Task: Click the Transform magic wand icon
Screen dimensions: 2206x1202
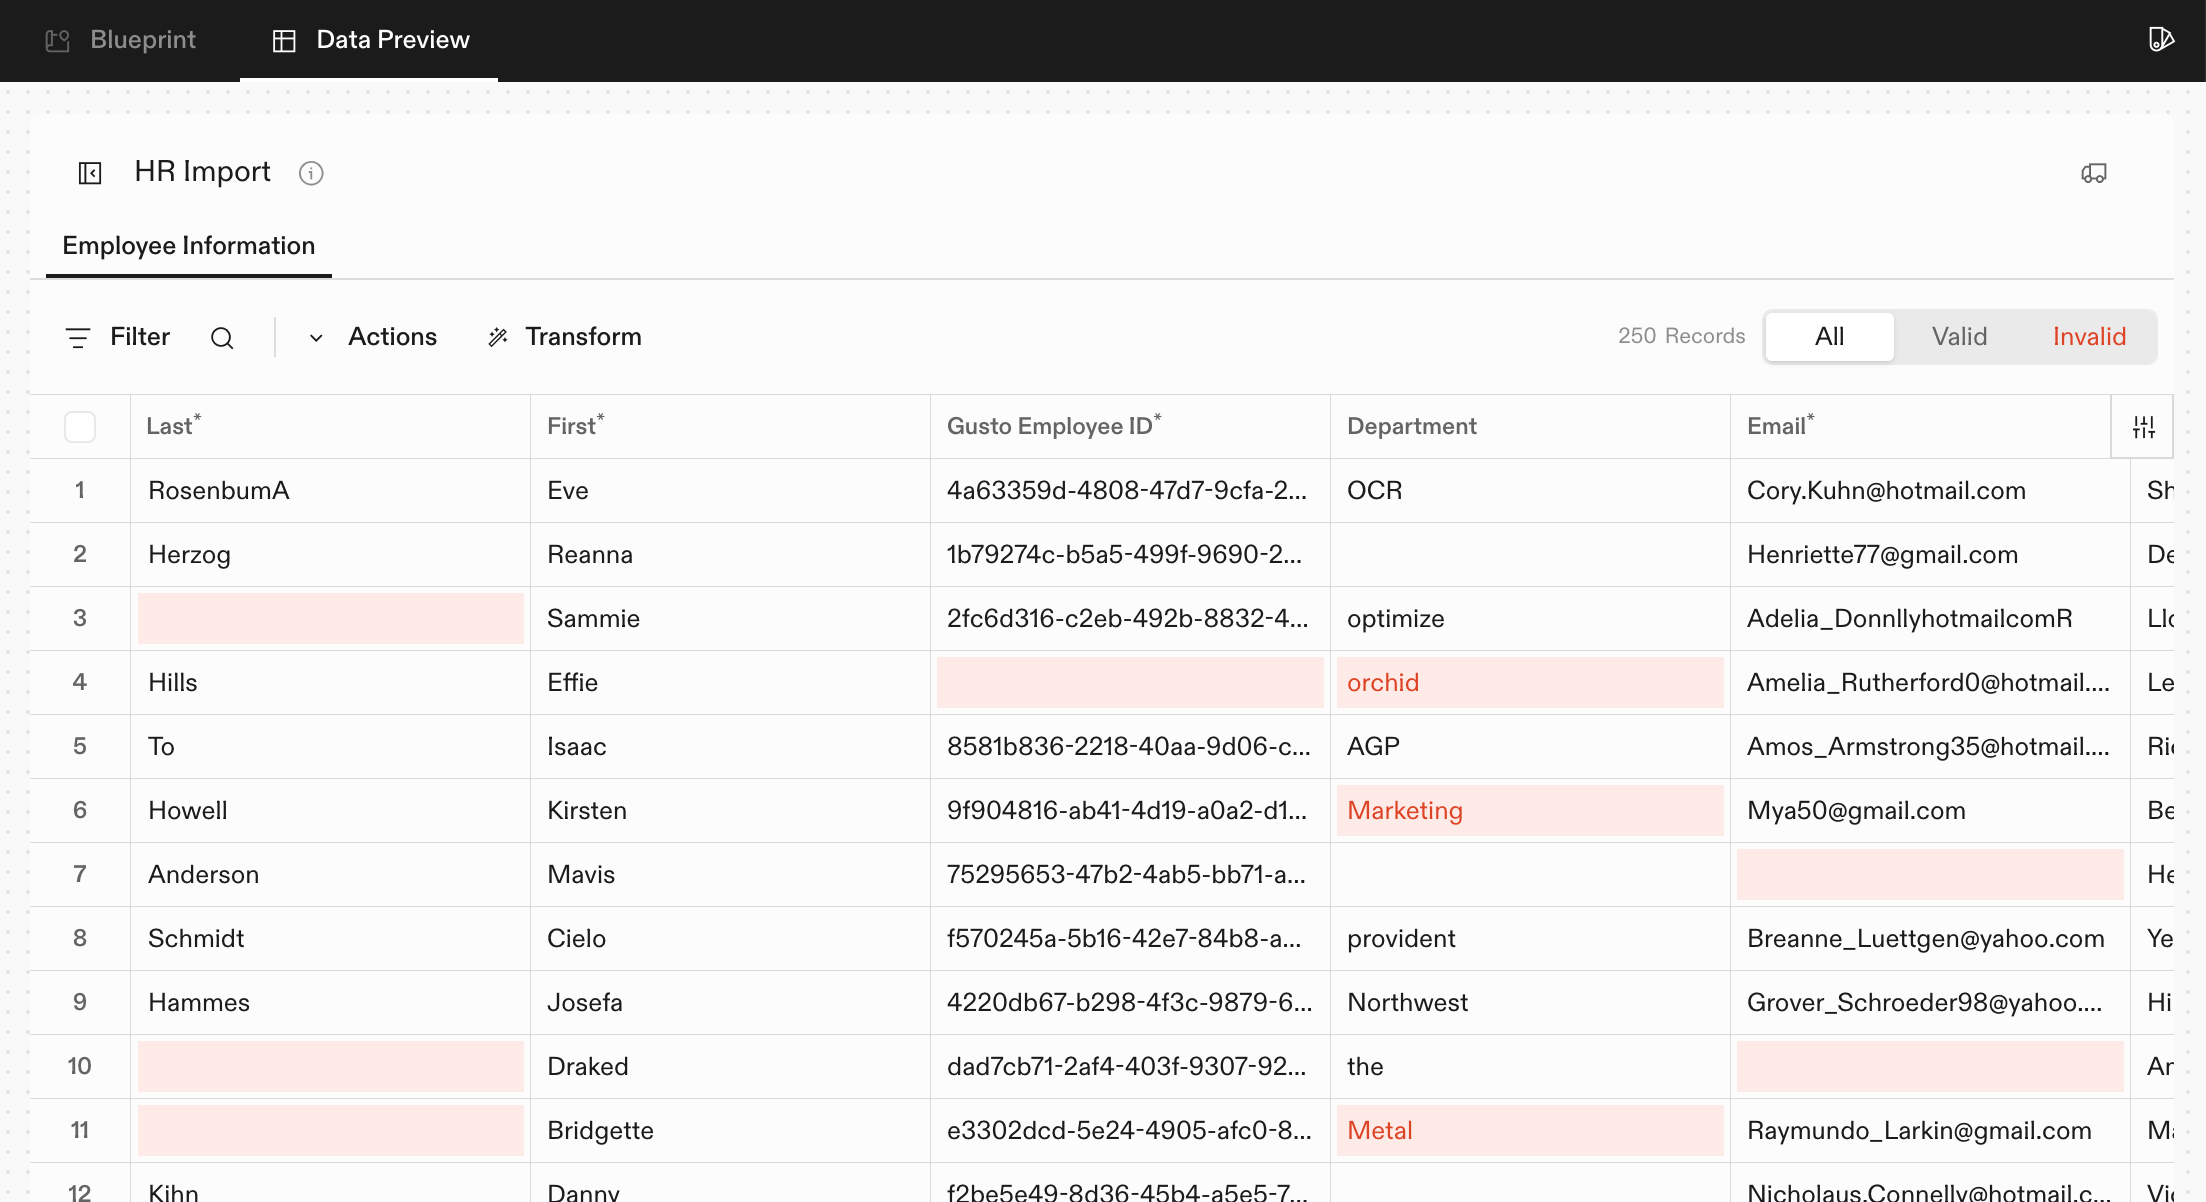Action: click(x=498, y=337)
